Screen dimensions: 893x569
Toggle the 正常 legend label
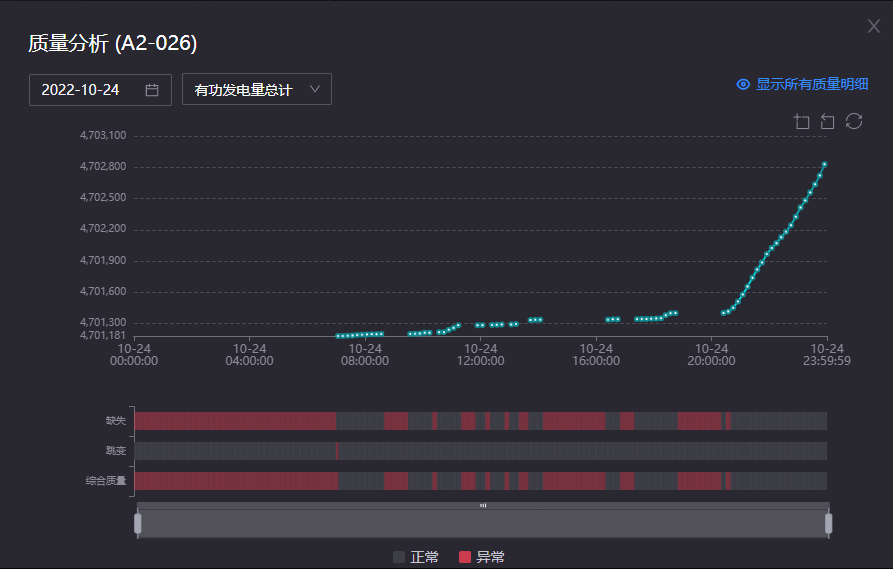tap(424, 557)
